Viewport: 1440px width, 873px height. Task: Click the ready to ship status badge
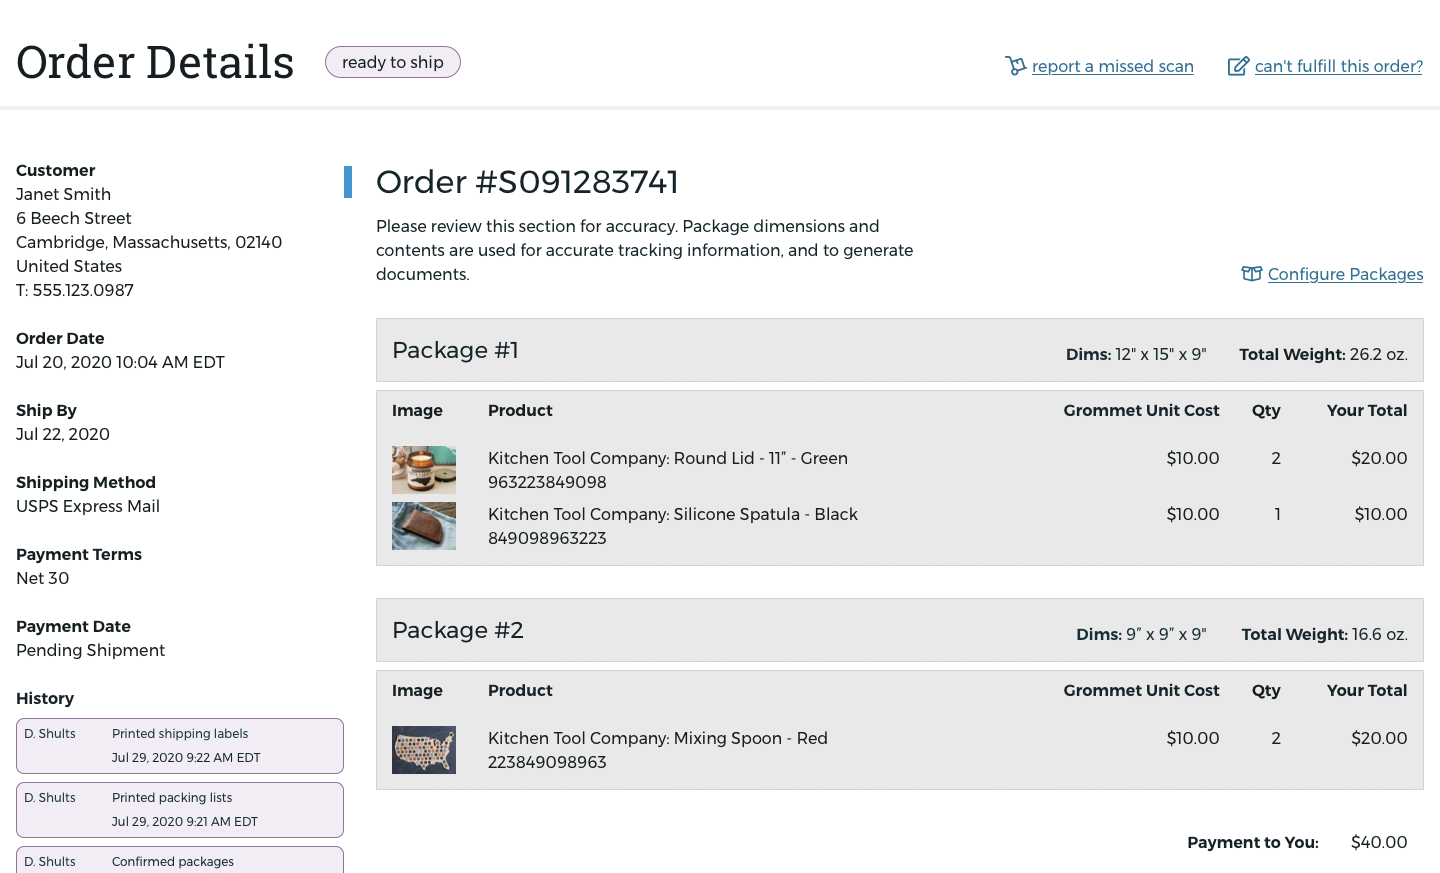click(393, 62)
